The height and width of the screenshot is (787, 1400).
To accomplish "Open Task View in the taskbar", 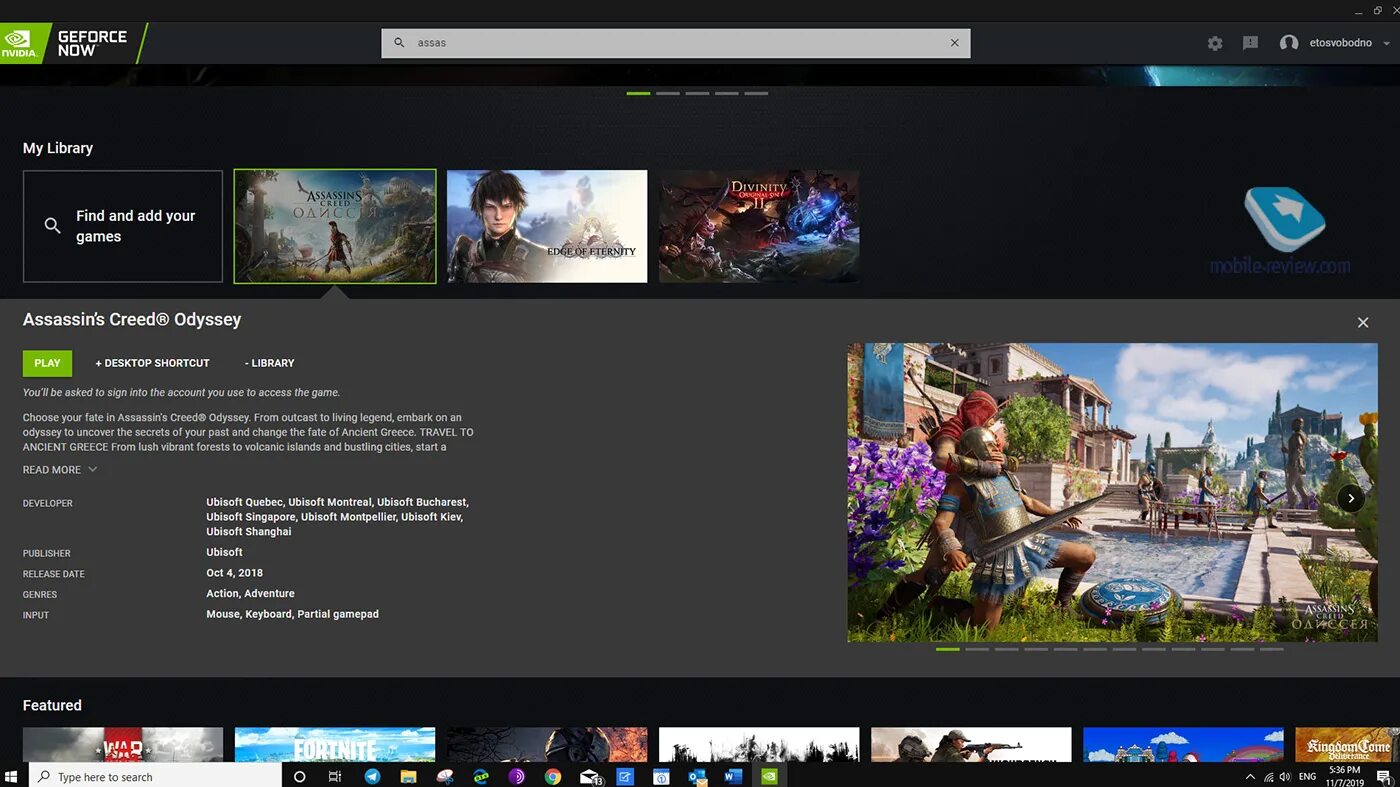I will coord(335,776).
